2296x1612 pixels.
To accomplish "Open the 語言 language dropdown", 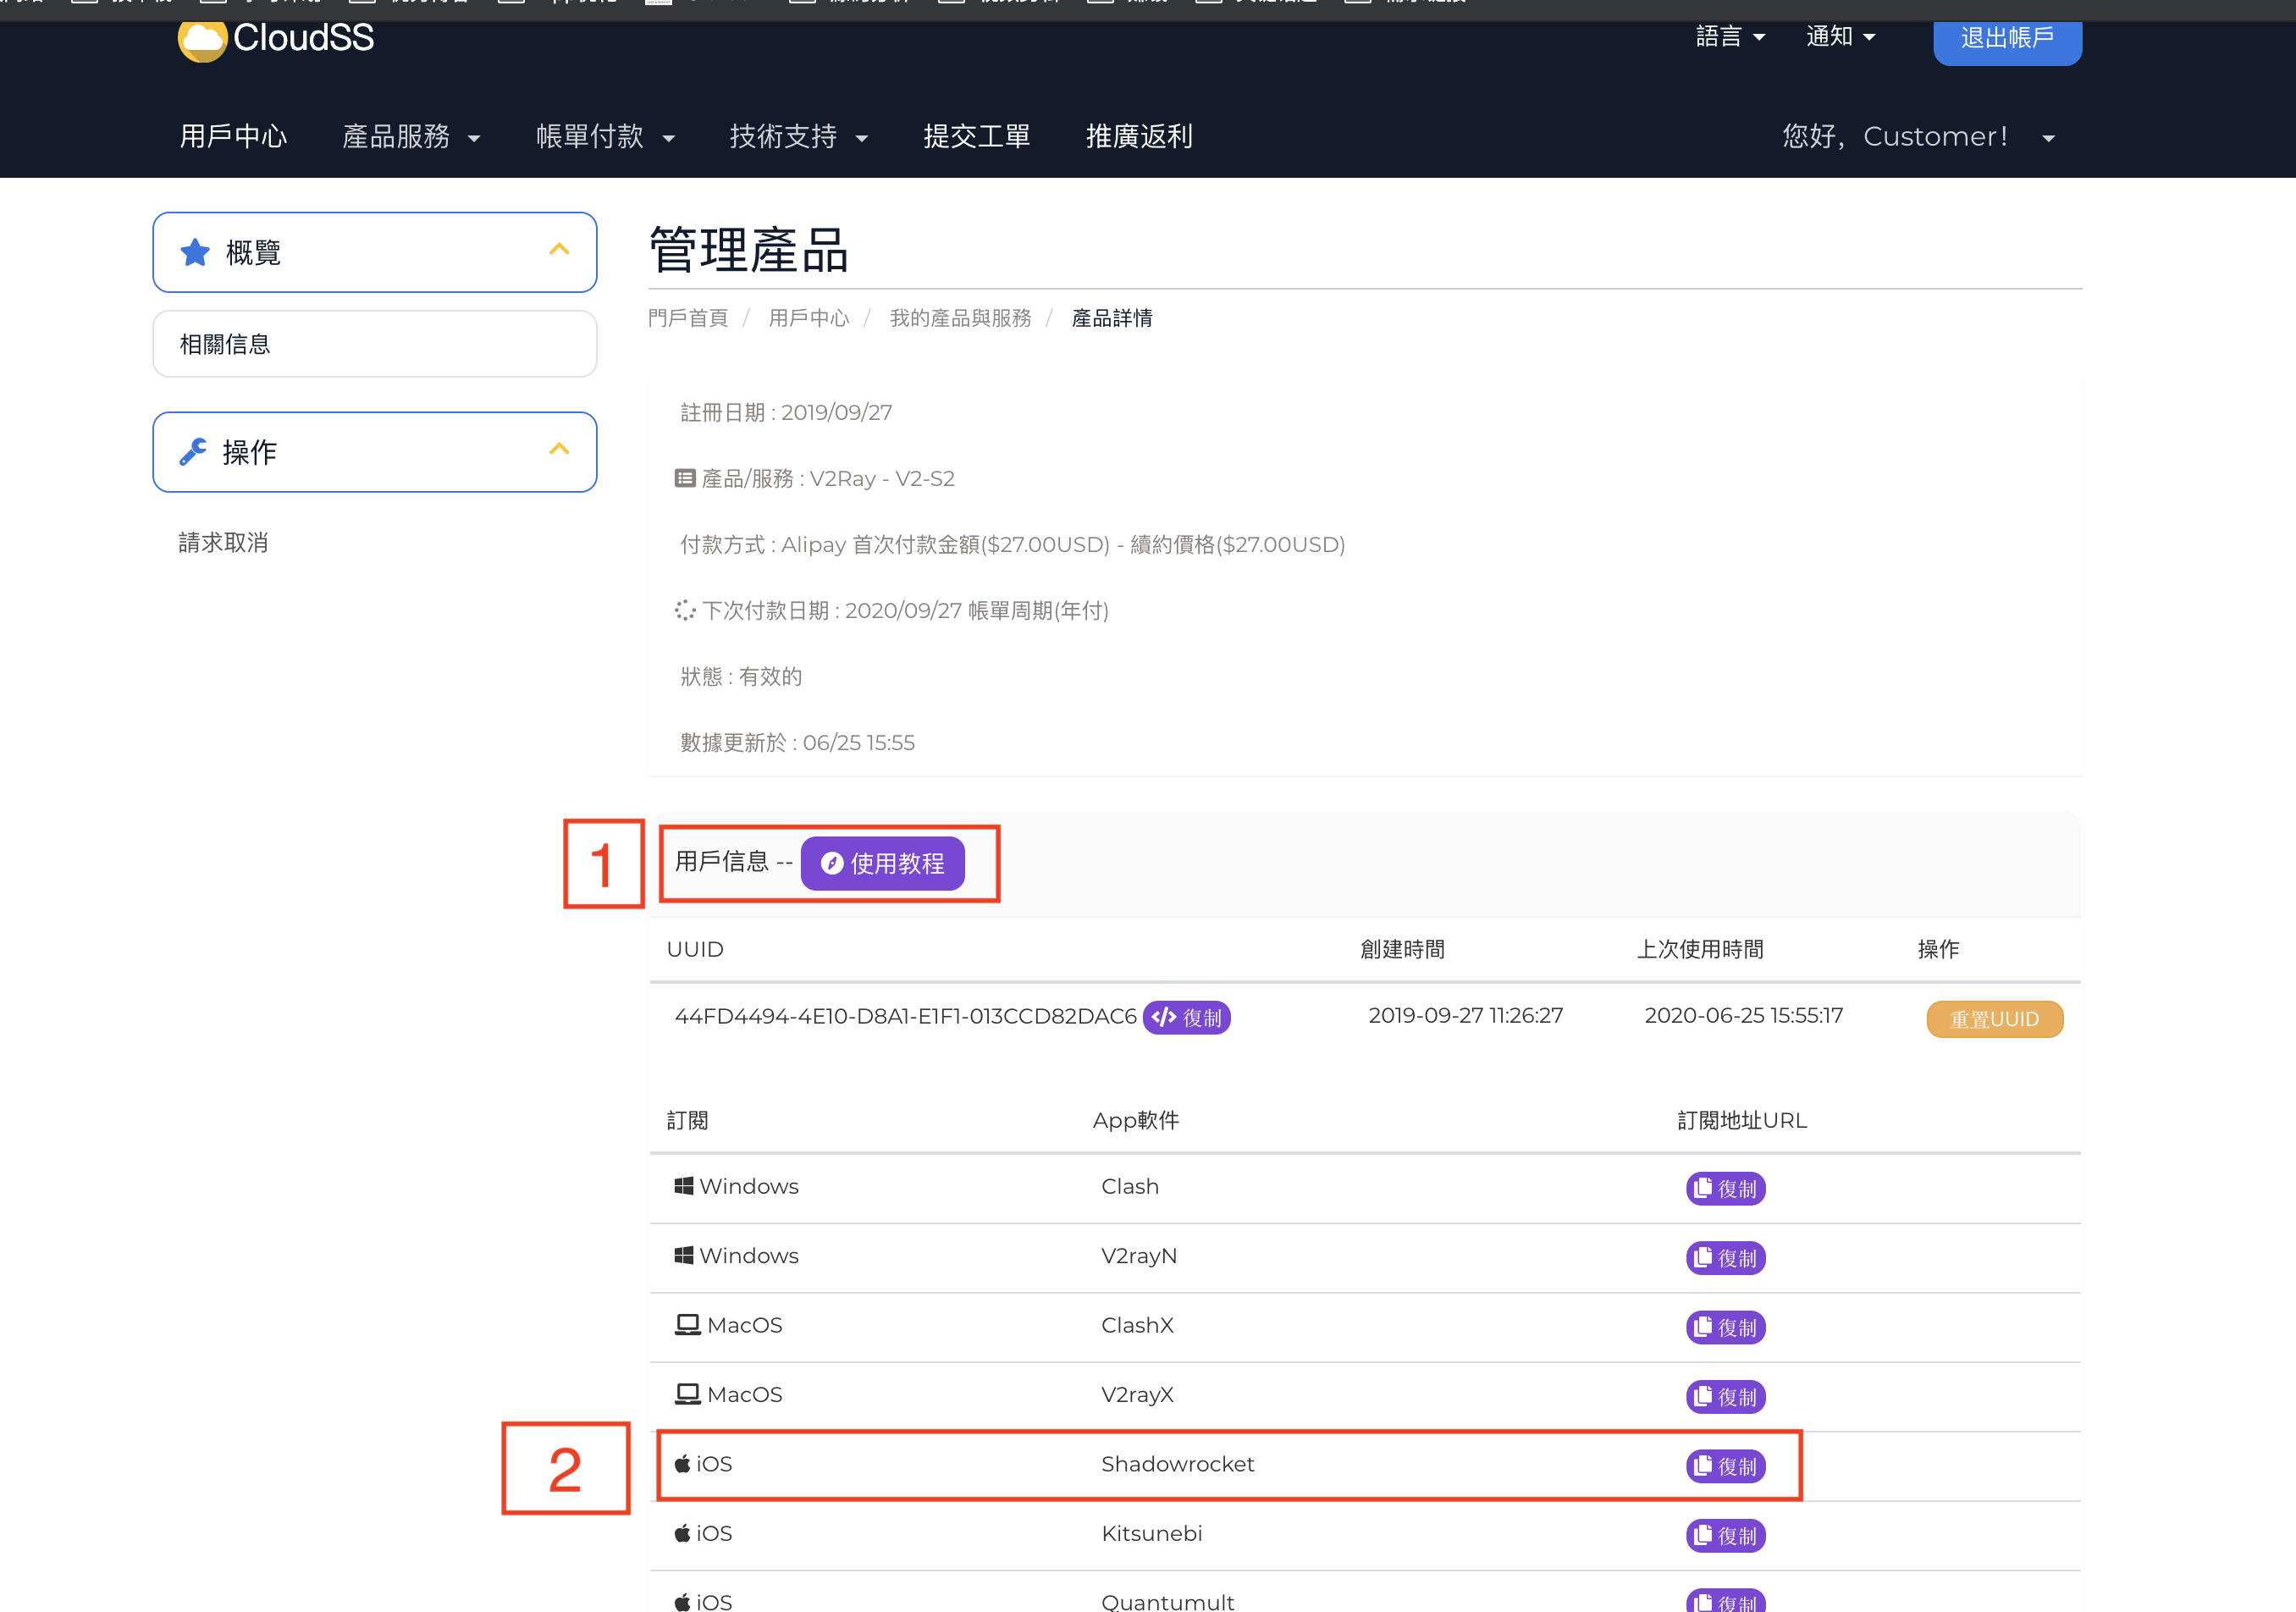I will [1730, 37].
